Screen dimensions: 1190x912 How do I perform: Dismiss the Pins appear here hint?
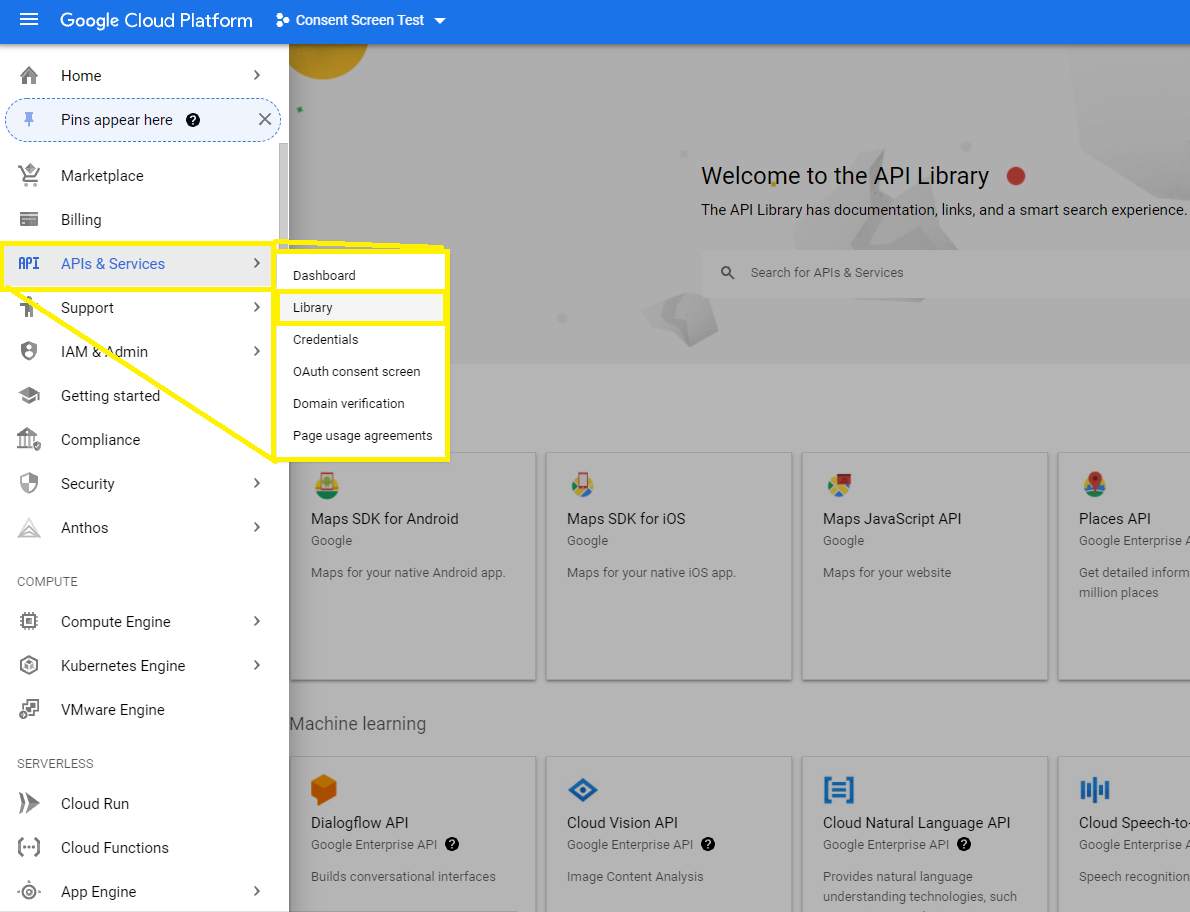point(265,119)
